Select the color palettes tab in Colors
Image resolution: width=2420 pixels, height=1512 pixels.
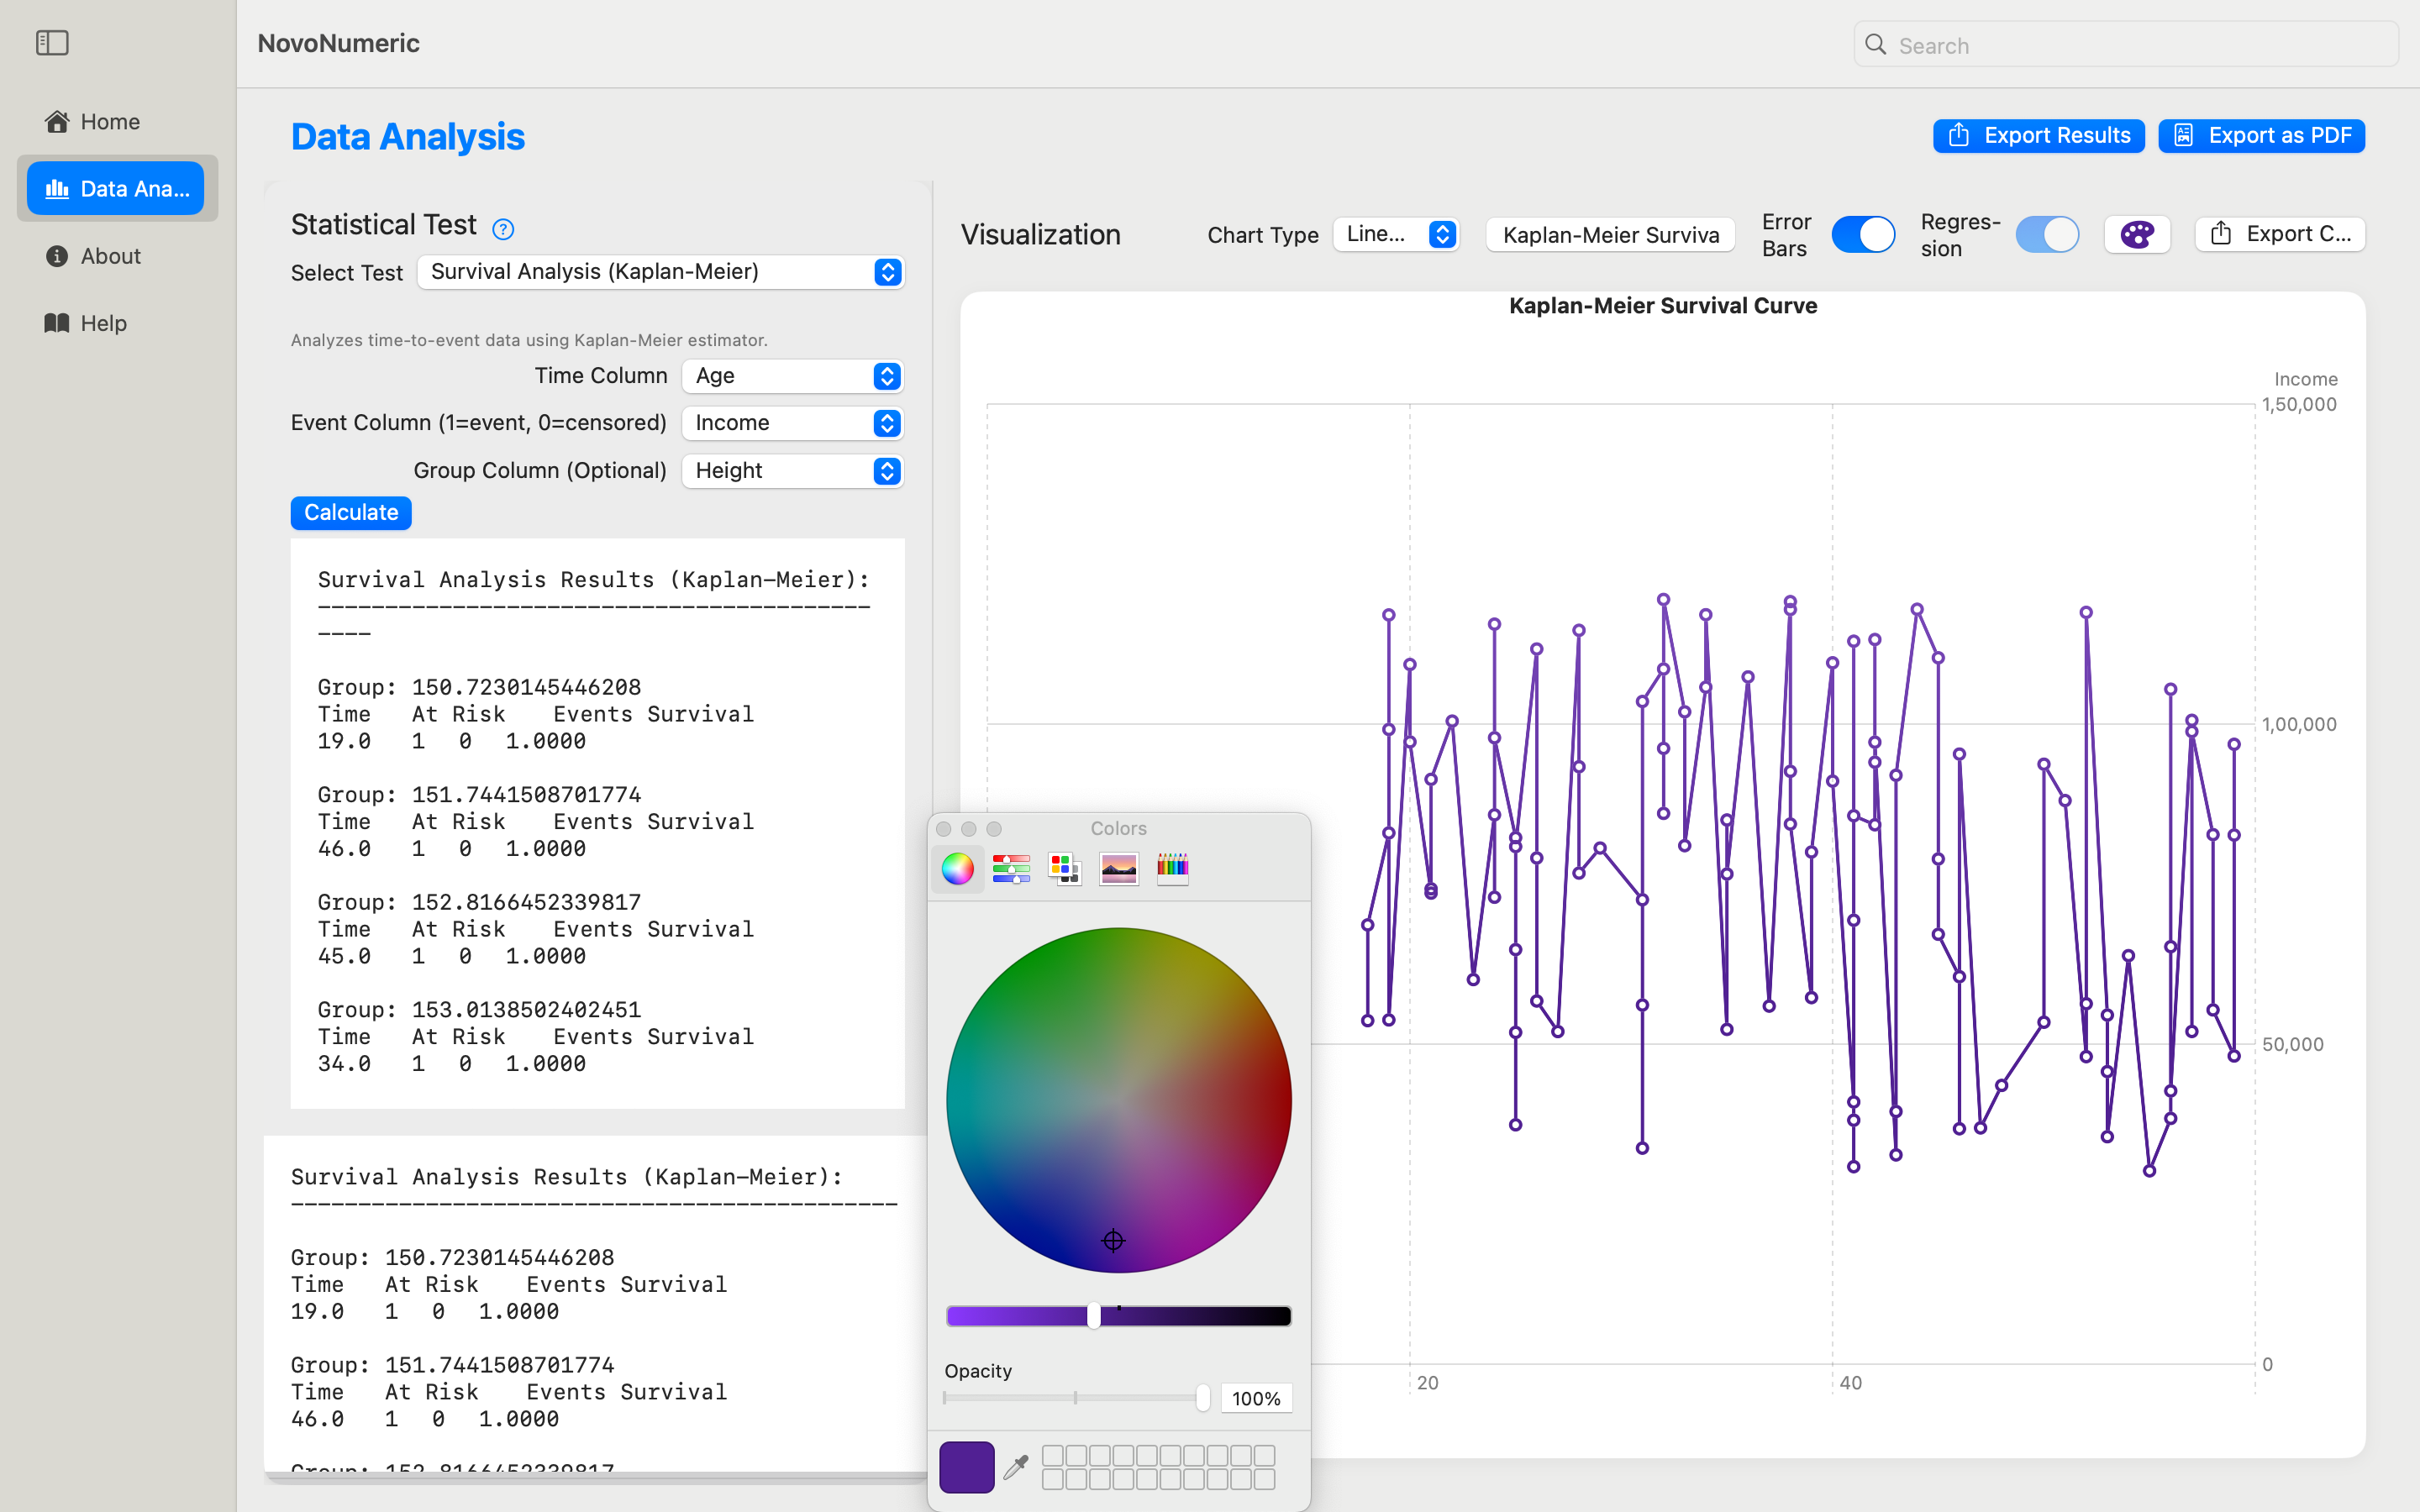[x=1065, y=869]
